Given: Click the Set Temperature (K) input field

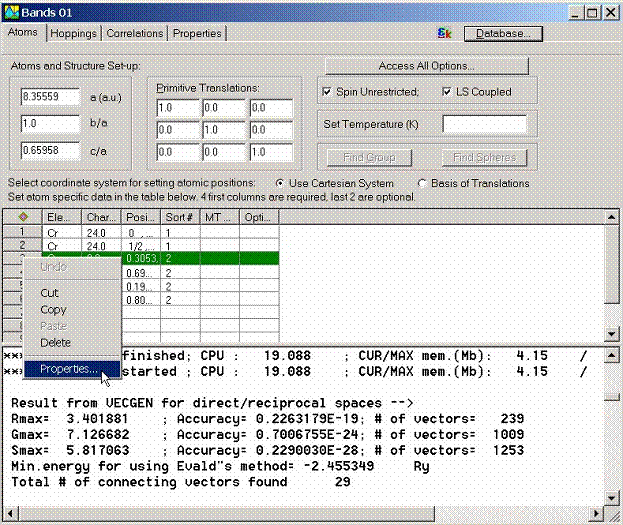Looking at the screenshot, I should coord(484,125).
